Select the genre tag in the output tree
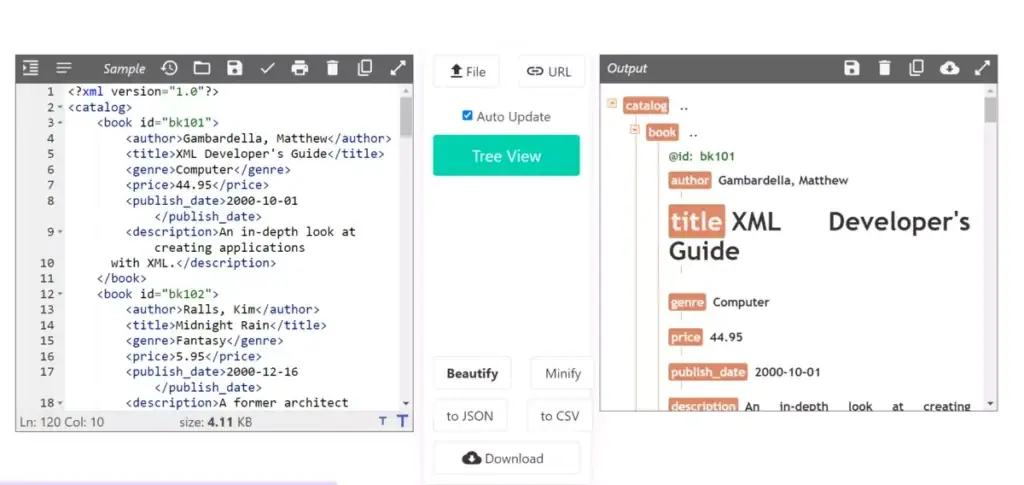1024x485 pixels. click(x=687, y=302)
